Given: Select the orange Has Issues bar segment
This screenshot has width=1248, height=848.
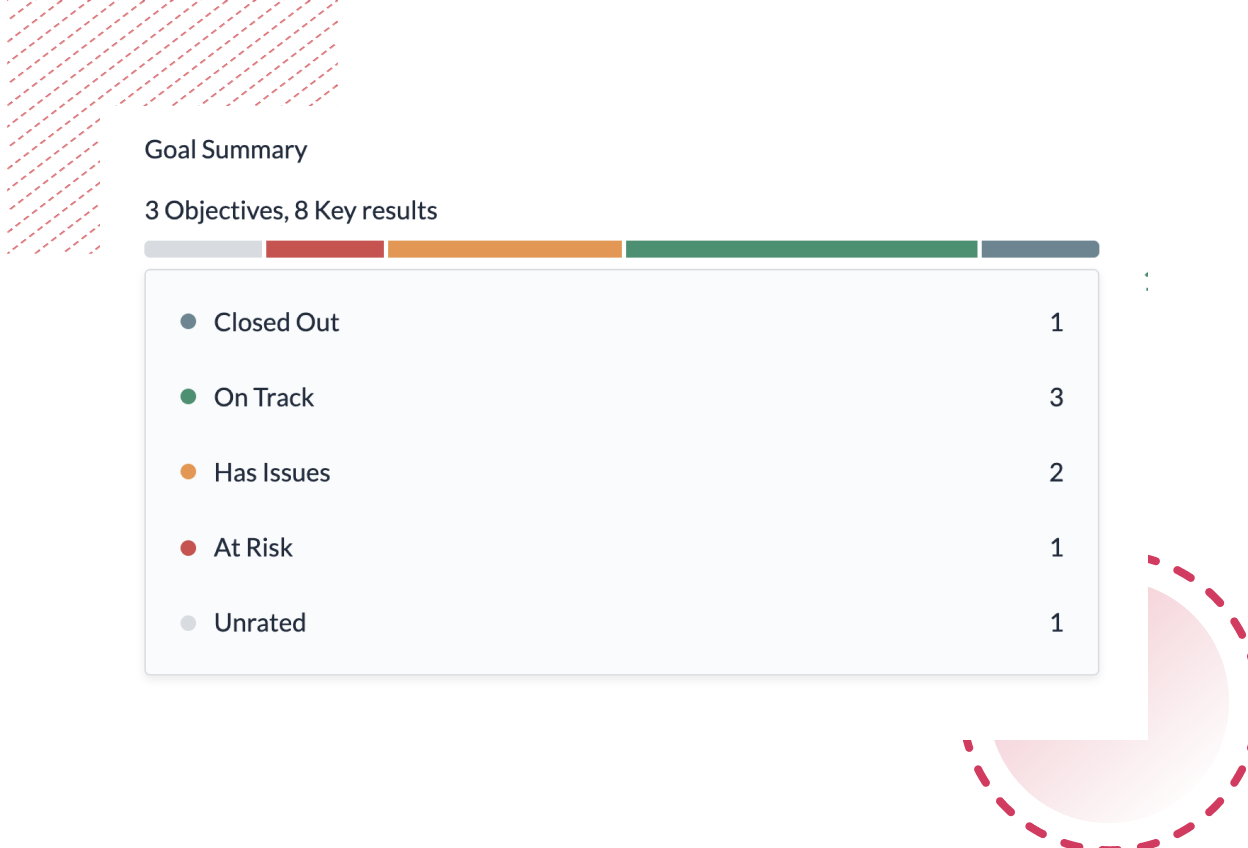Looking at the screenshot, I should pyautogui.click(x=505, y=249).
